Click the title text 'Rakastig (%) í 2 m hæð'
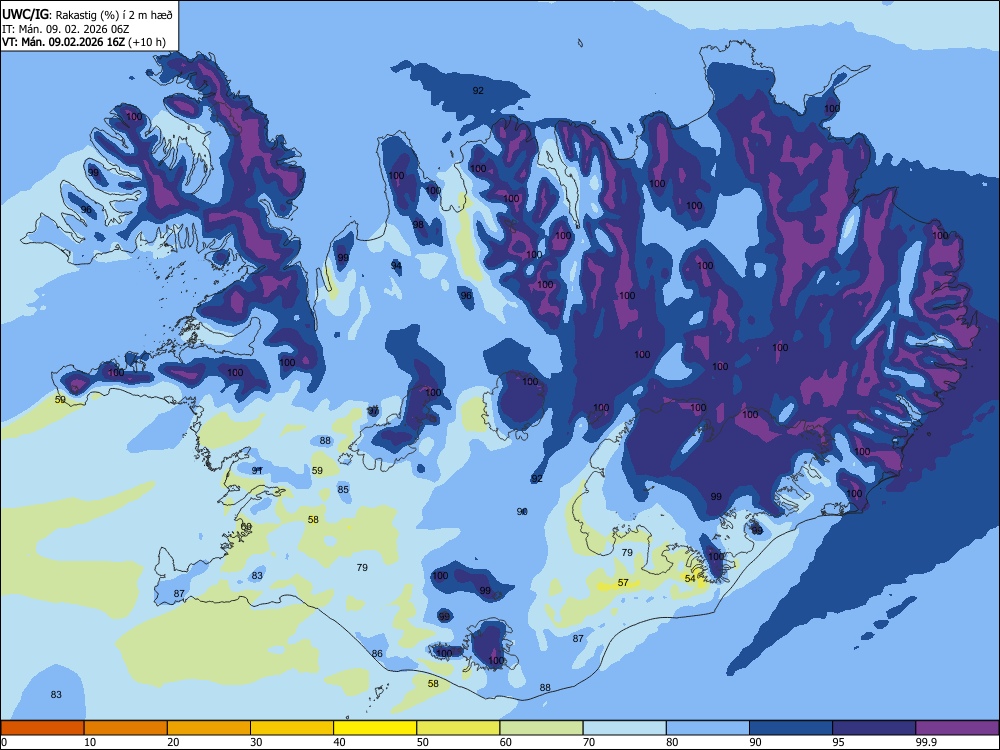 [x=114, y=15]
